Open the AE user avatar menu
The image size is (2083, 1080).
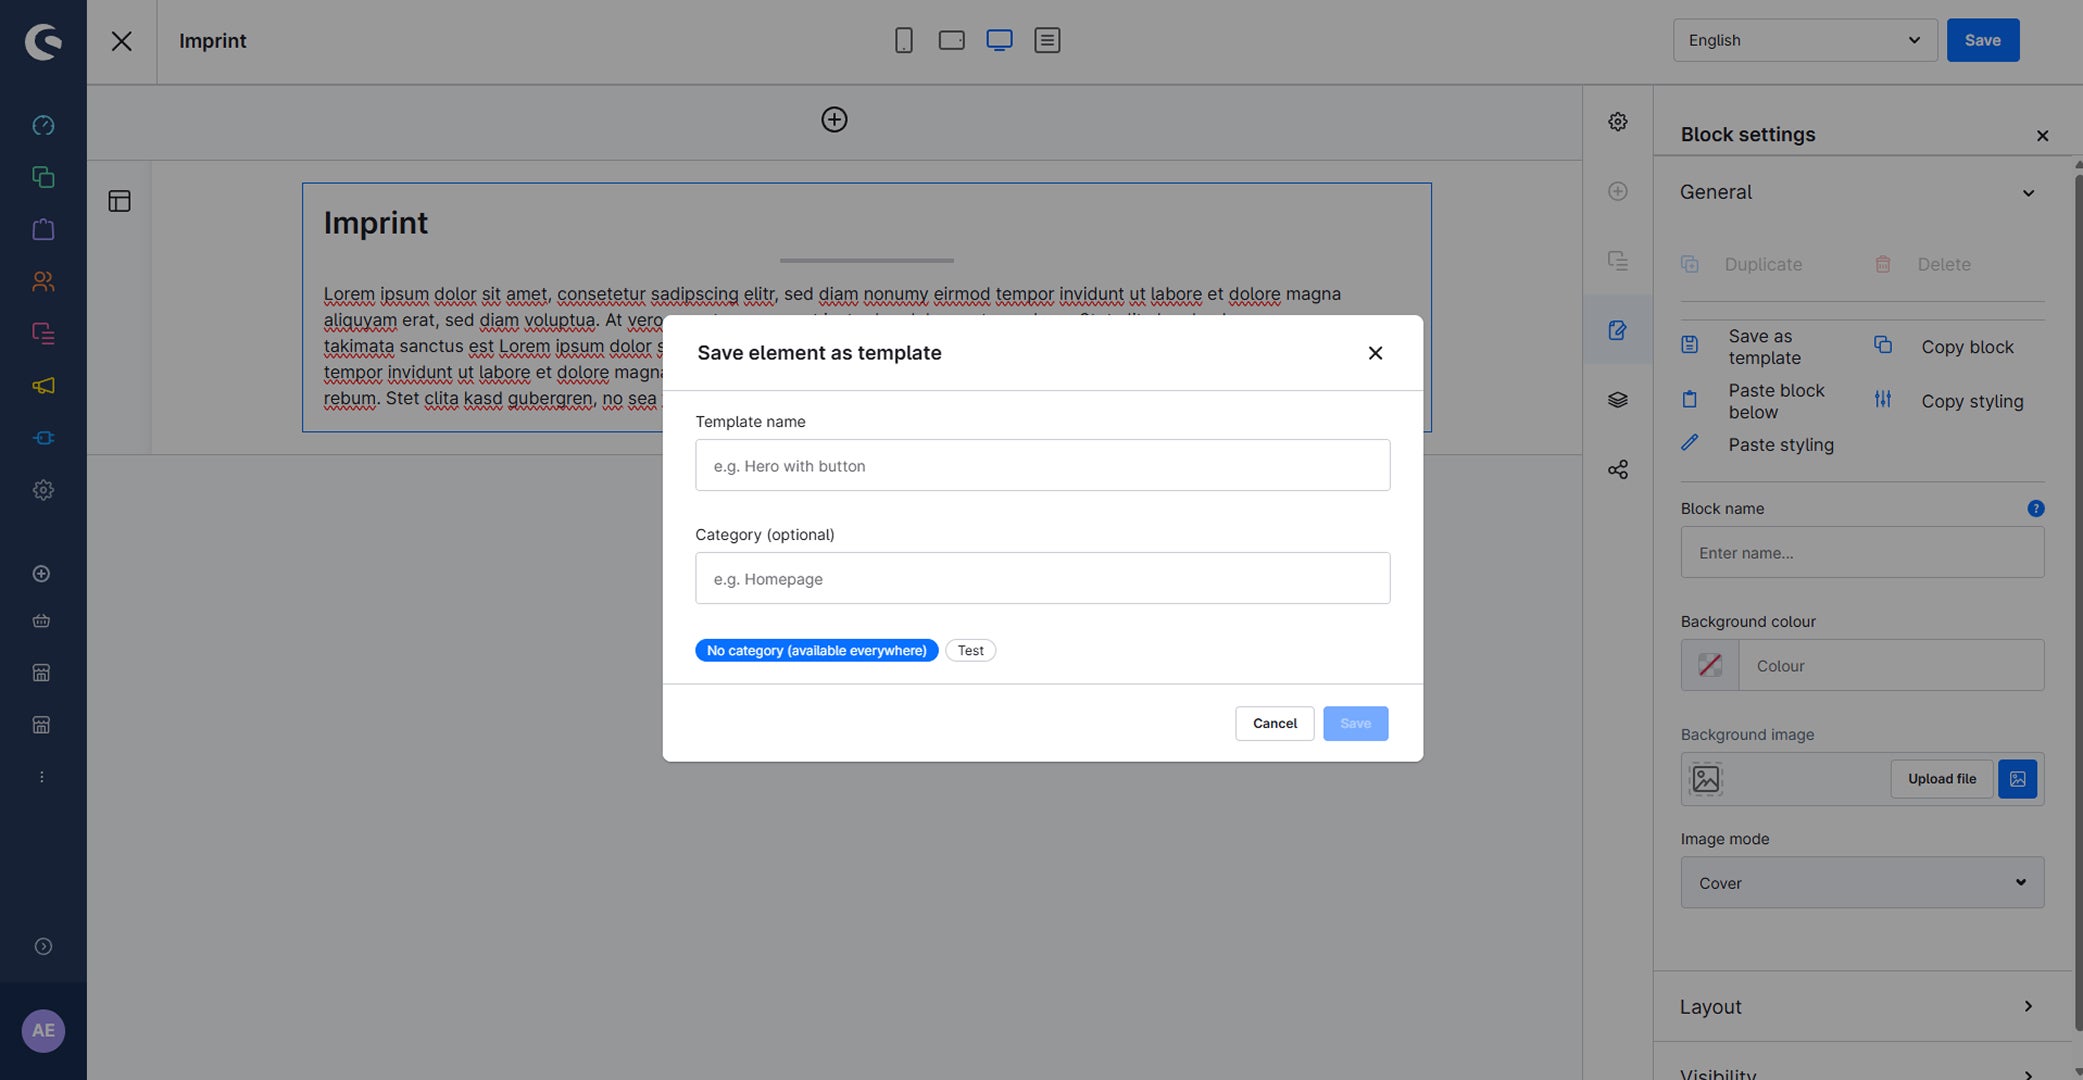pos(43,1030)
